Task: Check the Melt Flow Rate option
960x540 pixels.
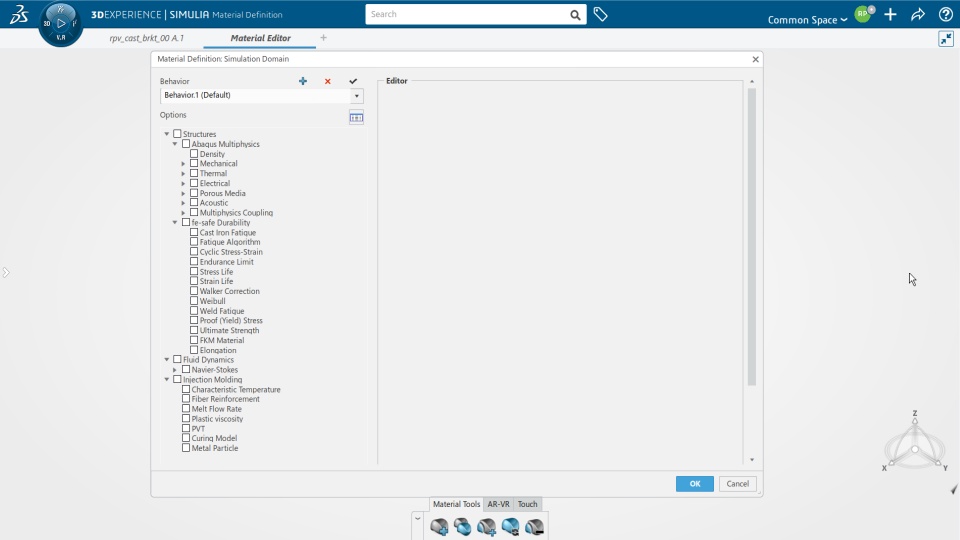Action: coord(186,408)
